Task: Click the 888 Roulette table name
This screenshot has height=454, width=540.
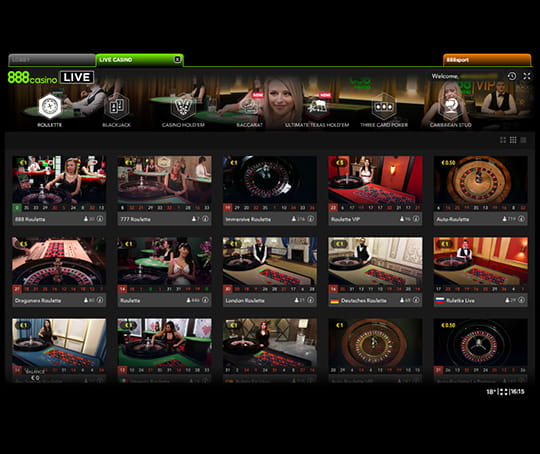Action: coord(30,219)
